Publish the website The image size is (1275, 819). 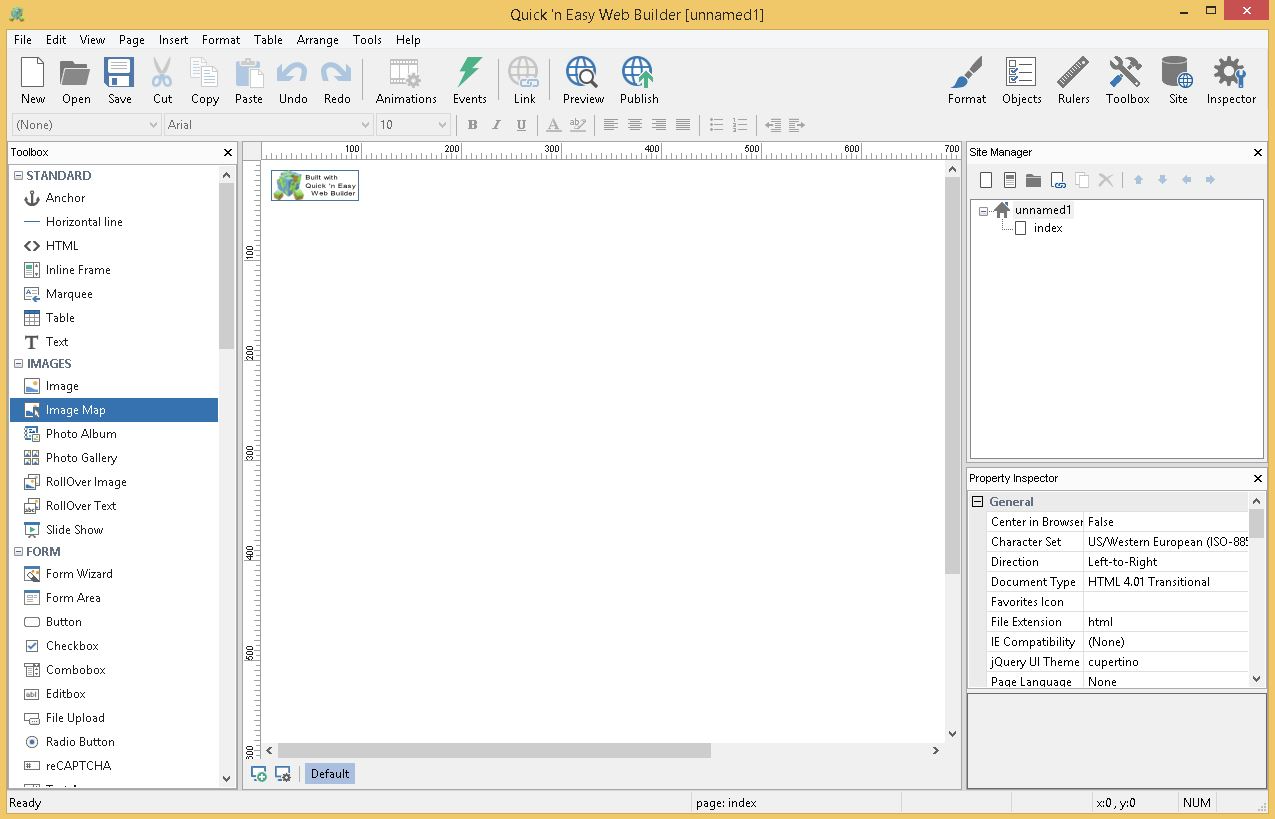tap(638, 80)
